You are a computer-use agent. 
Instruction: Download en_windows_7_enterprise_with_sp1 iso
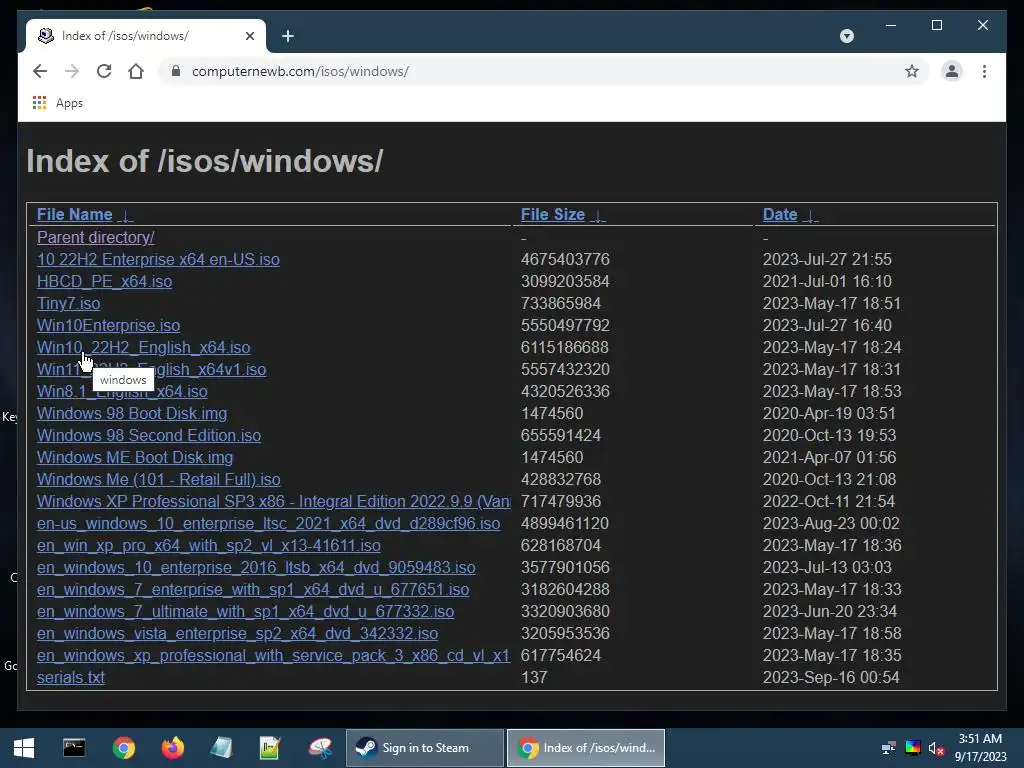tap(253, 589)
